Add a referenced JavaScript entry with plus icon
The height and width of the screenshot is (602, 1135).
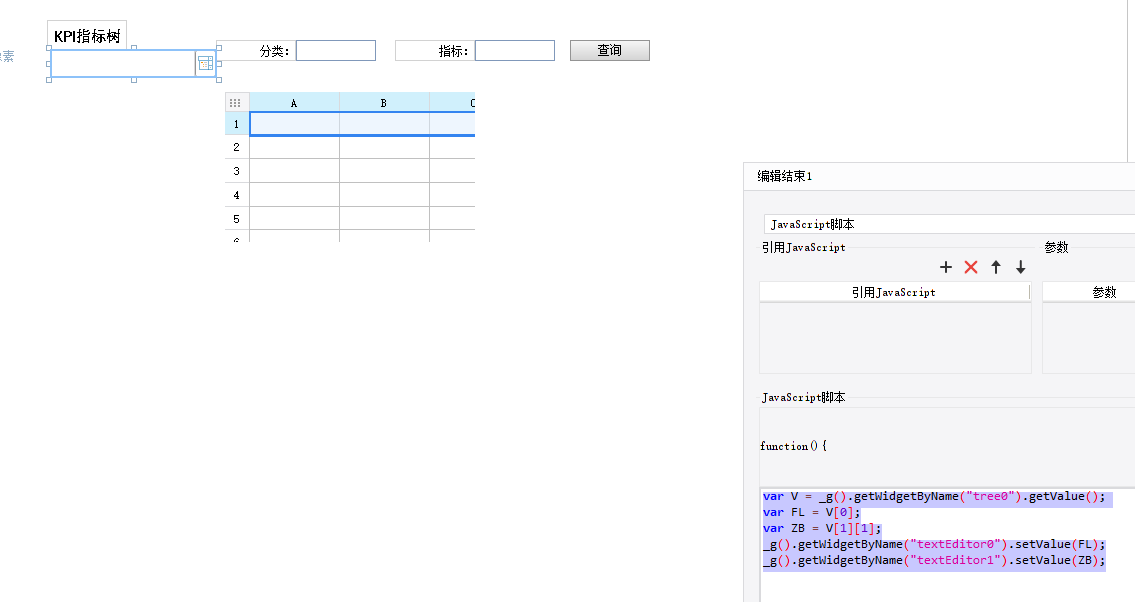(x=945, y=267)
